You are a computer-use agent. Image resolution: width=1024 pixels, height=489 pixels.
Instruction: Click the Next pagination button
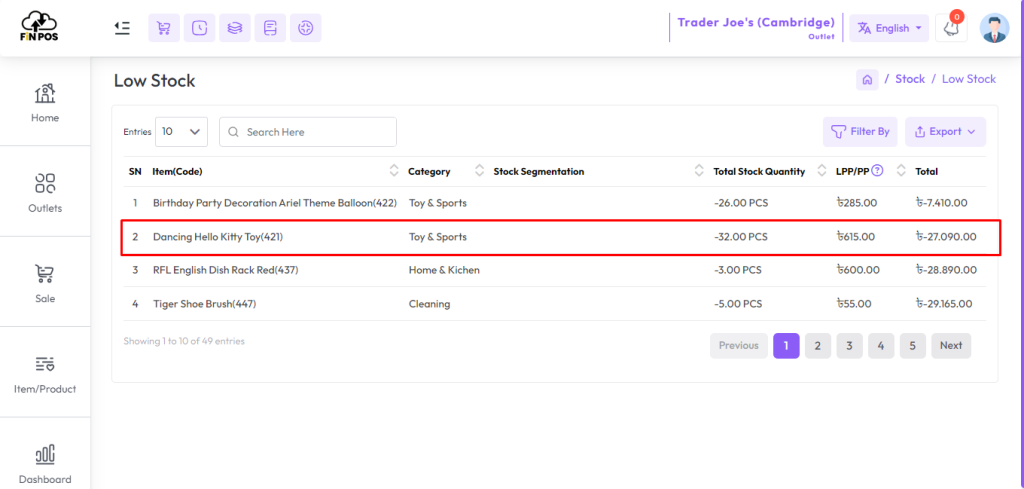coord(951,345)
